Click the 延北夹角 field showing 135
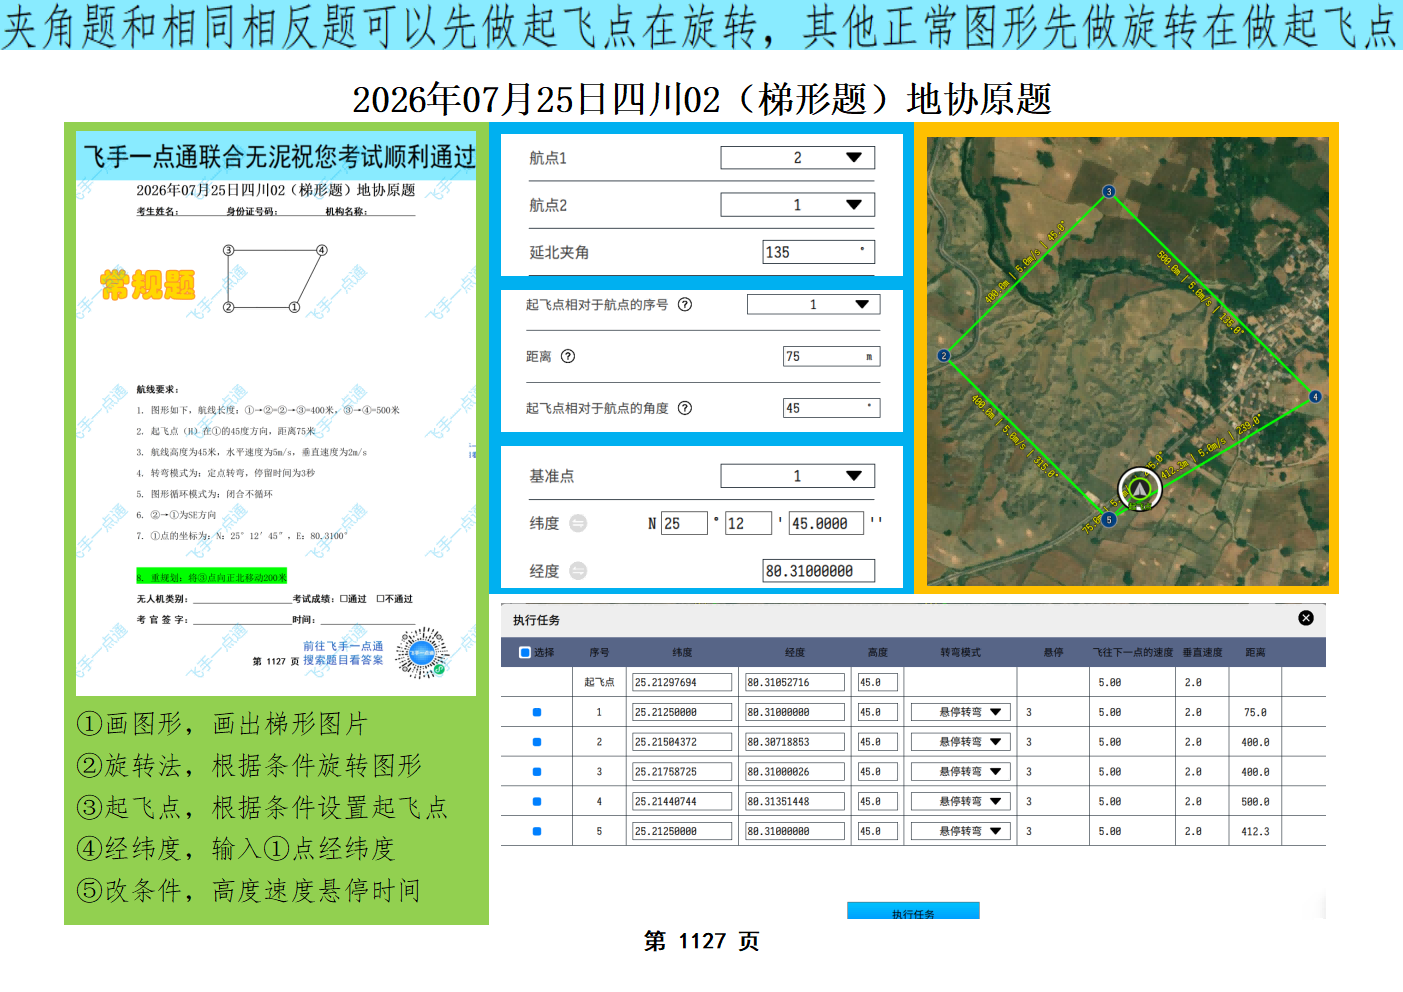 819,252
